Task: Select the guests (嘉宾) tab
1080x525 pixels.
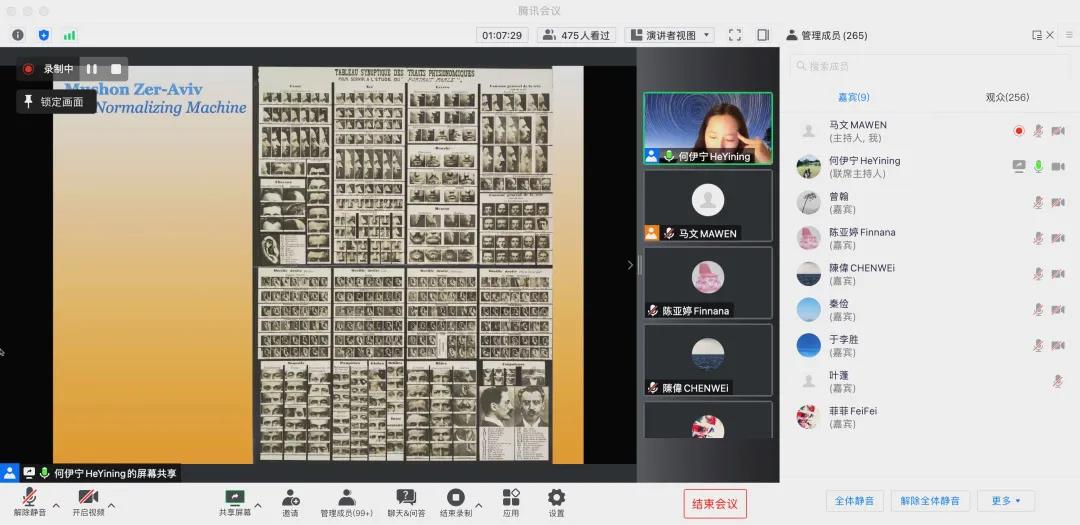Action: point(853,97)
